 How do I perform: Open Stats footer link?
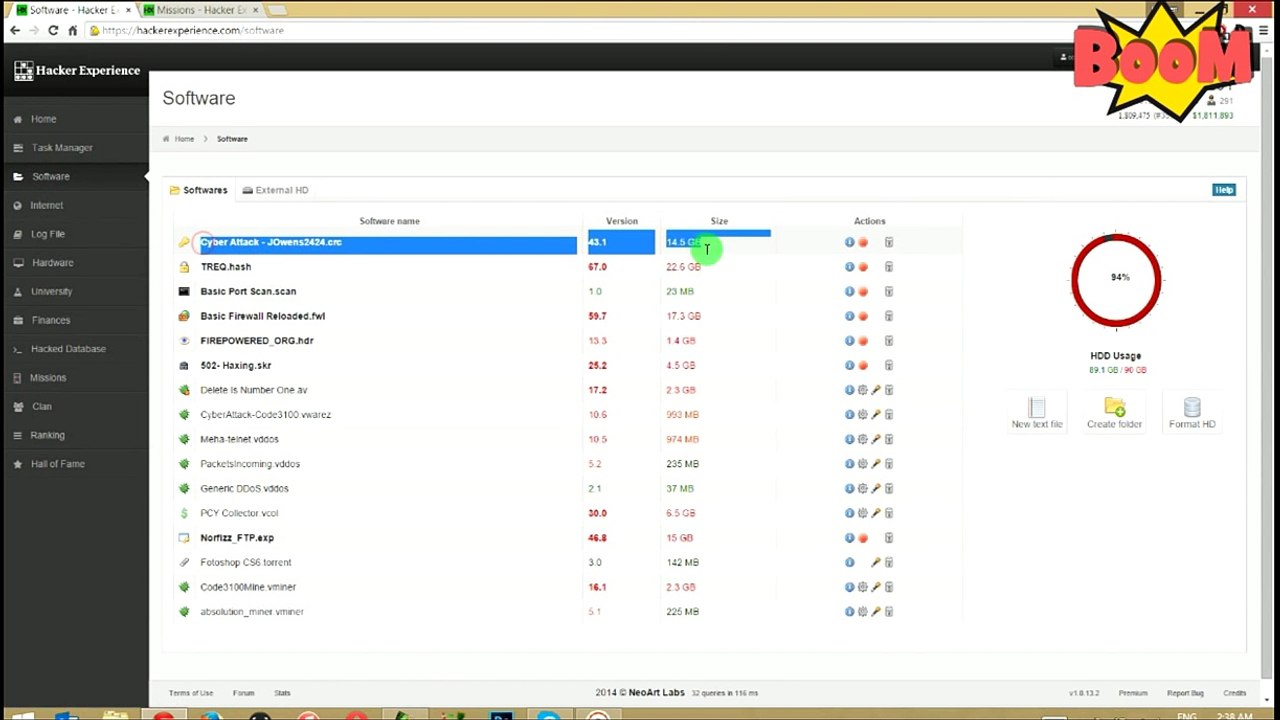282,693
